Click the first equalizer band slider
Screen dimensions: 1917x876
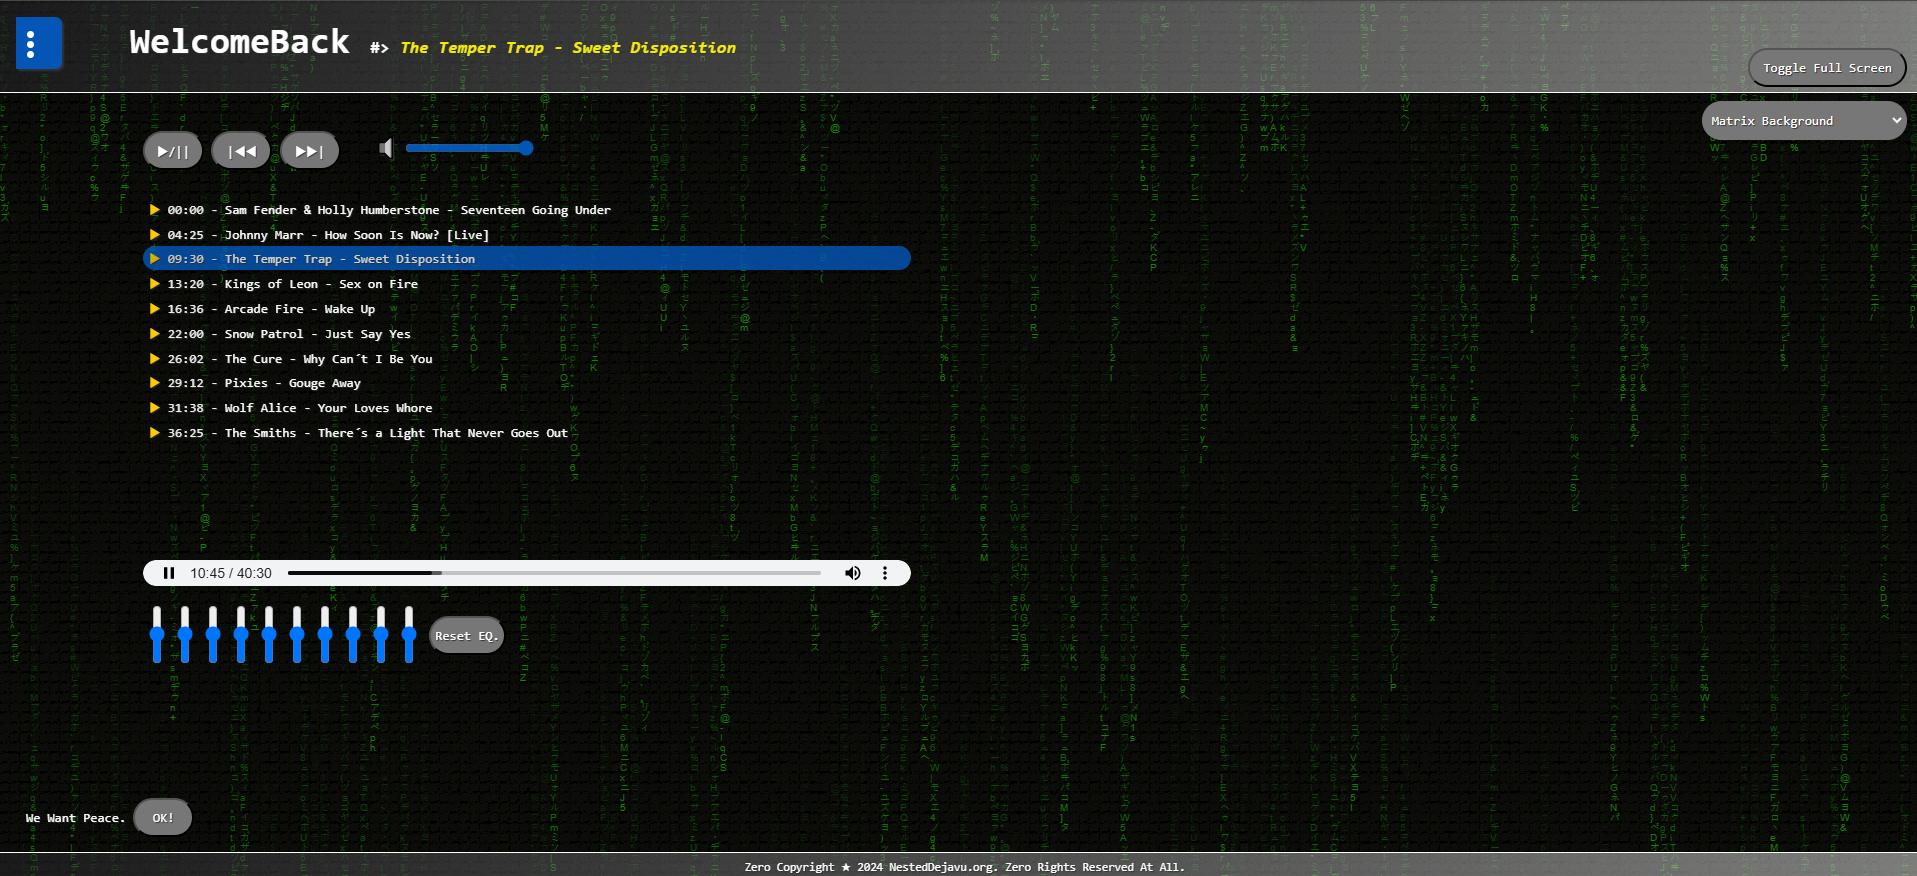(157, 634)
